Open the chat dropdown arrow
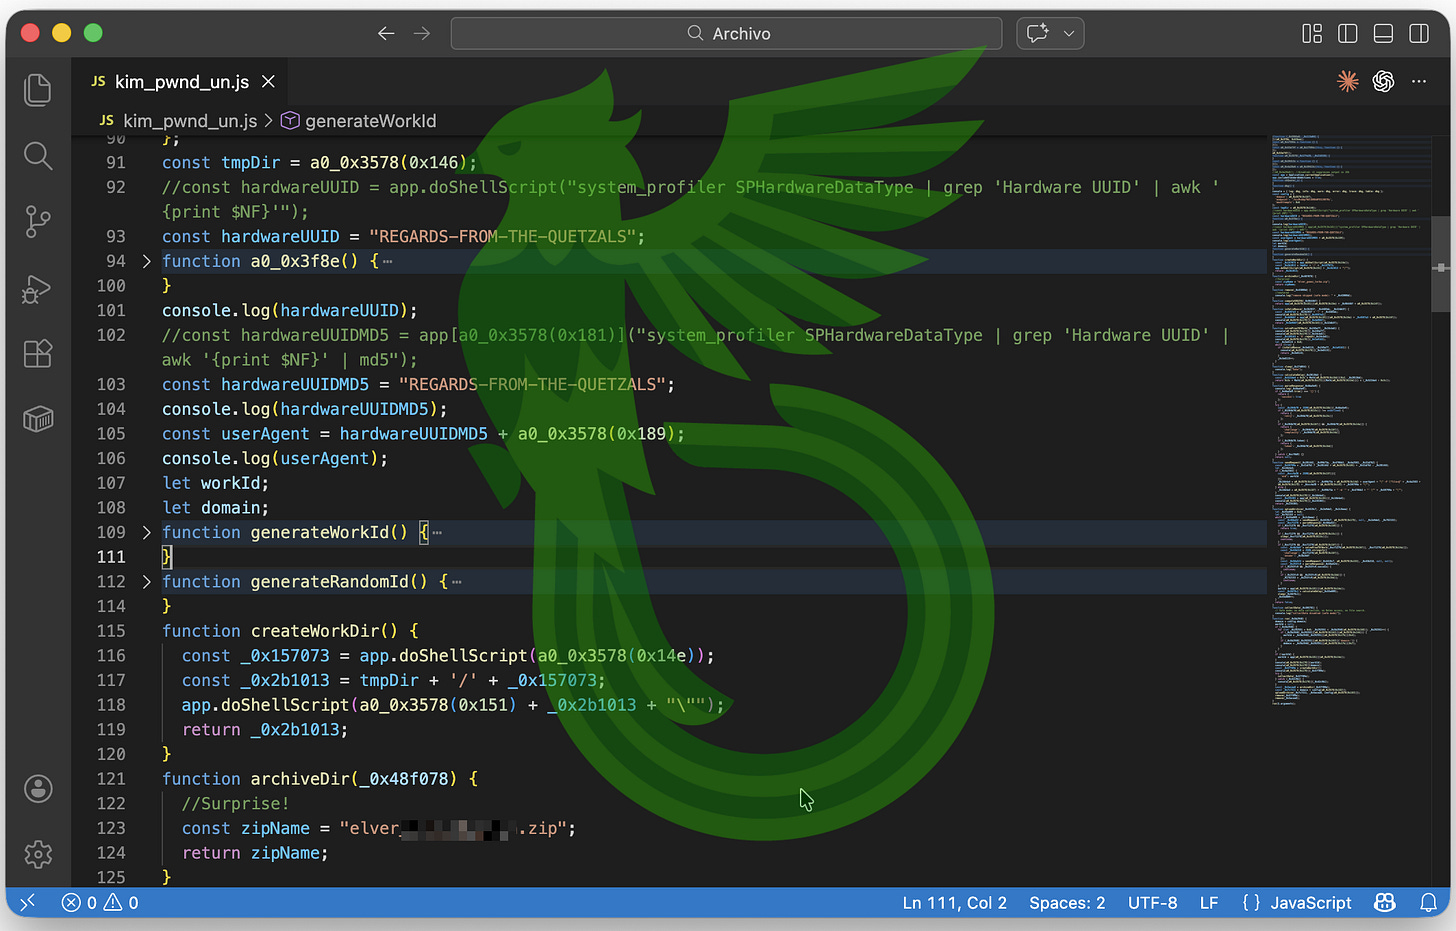This screenshot has width=1456, height=931. 1069,33
